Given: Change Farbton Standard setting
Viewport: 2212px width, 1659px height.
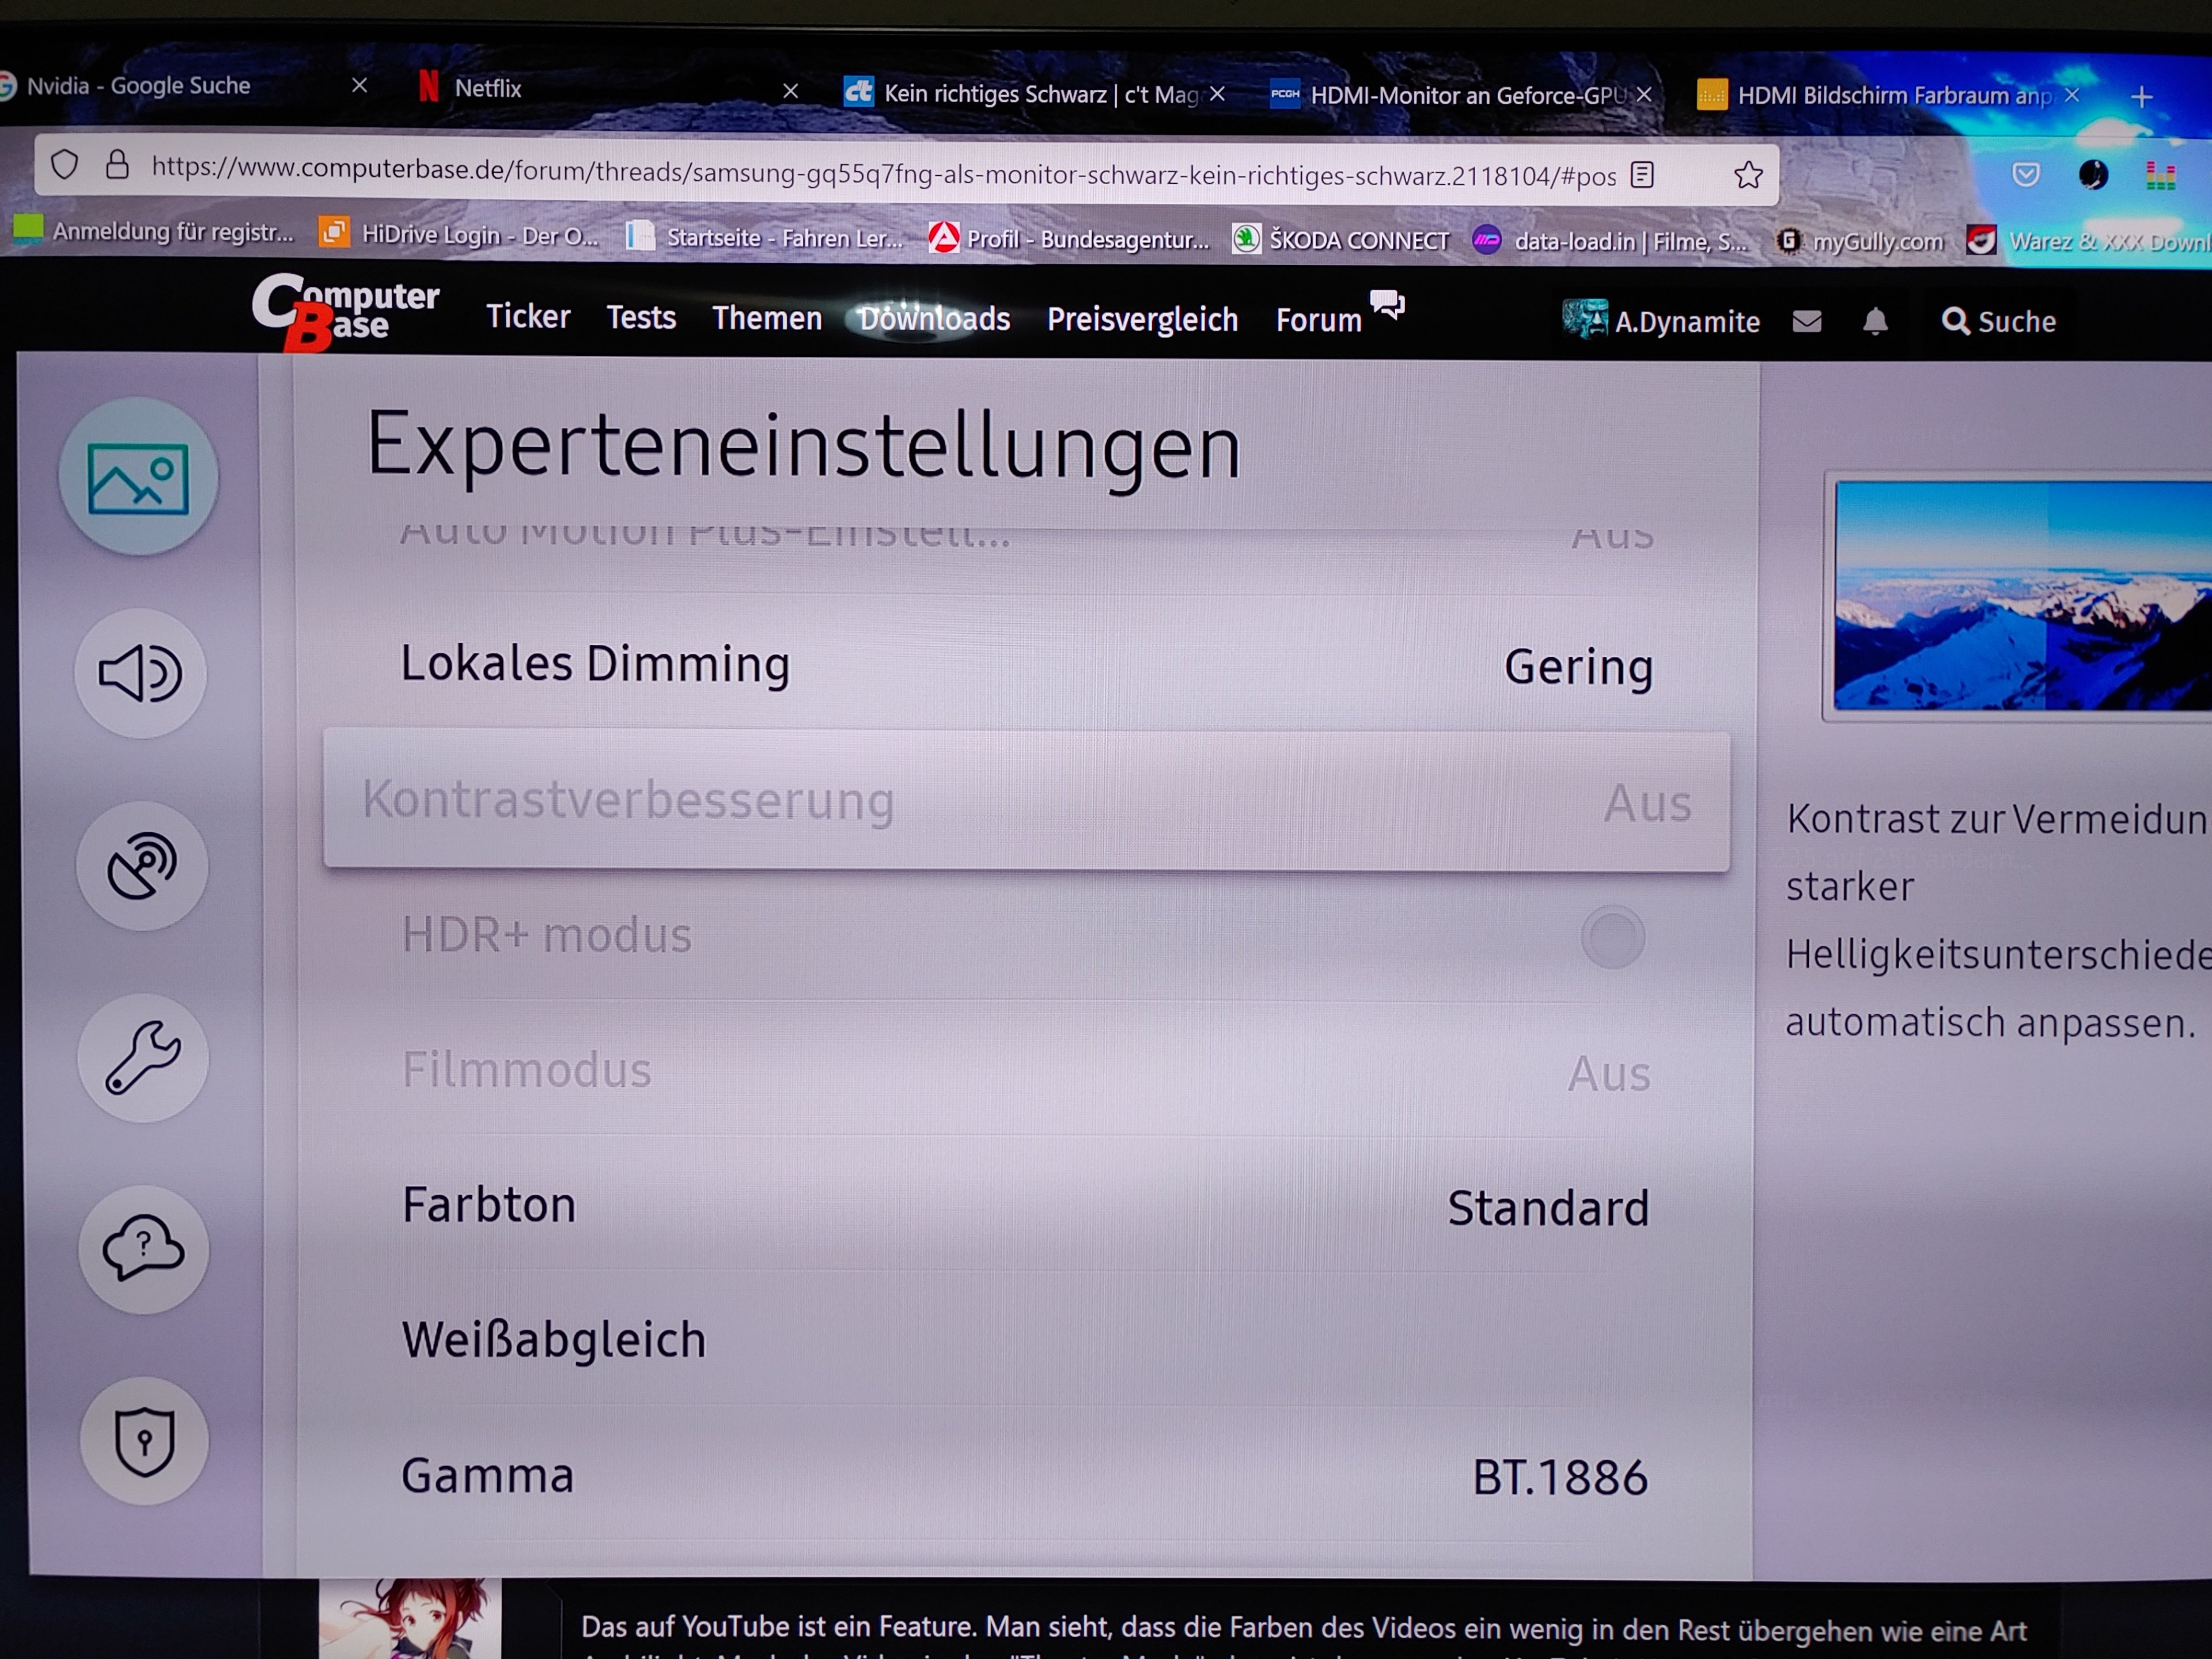Looking at the screenshot, I should tap(1026, 1206).
